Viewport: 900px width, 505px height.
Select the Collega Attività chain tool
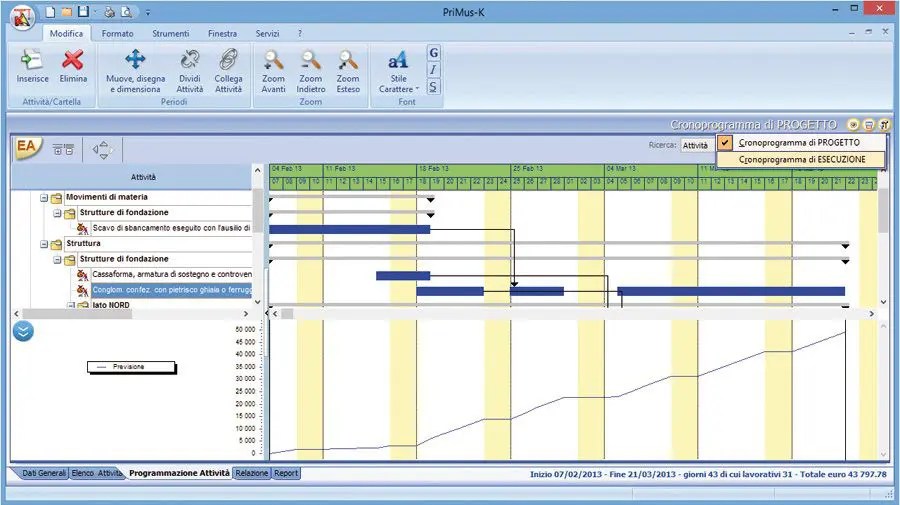pyautogui.click(x=228, y=71)
